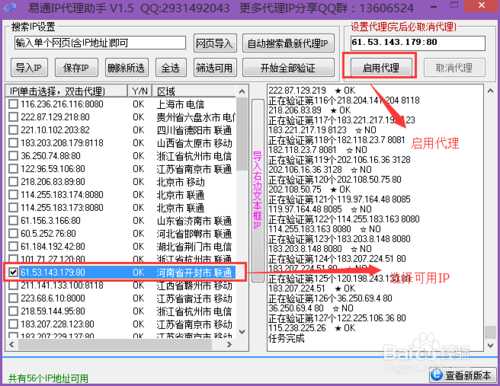This screenshot has width=500, height=386.
Task: Click the vertical 导入右边文本框IP button
Action: click(x=257, y=190)
